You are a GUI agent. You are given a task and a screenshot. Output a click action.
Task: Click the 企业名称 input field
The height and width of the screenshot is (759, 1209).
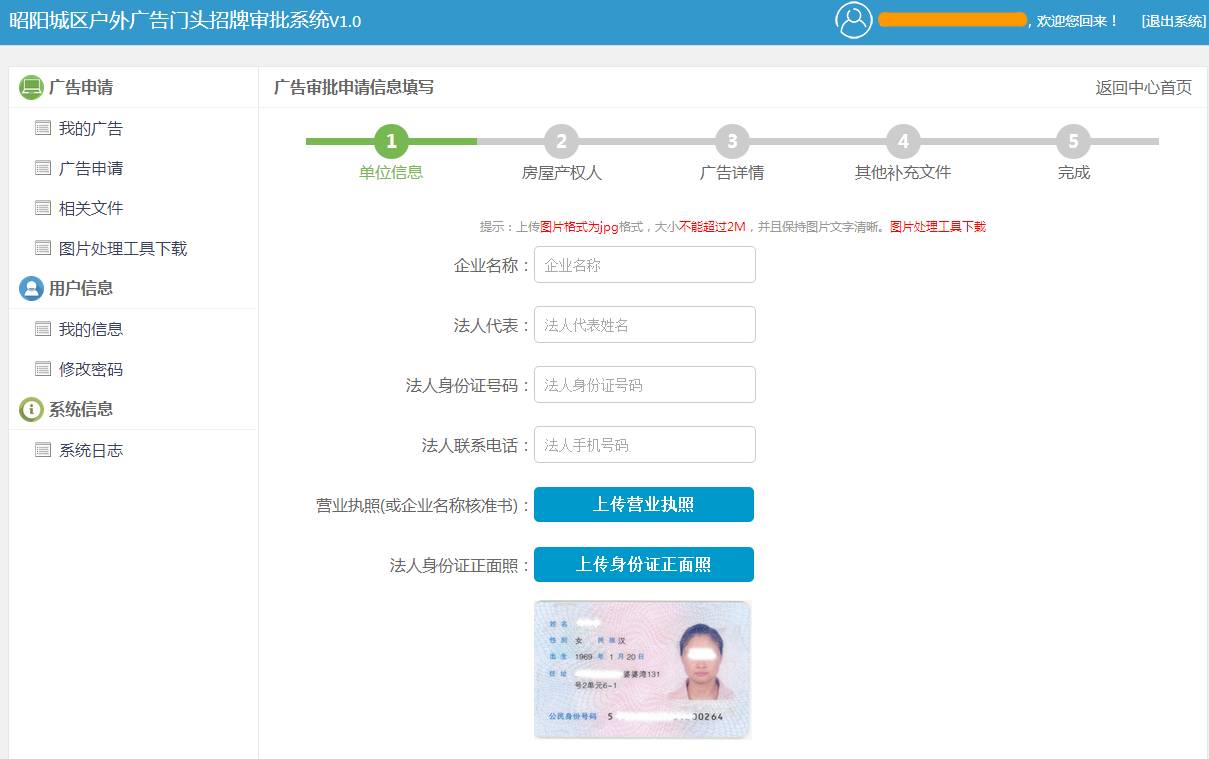644,264
